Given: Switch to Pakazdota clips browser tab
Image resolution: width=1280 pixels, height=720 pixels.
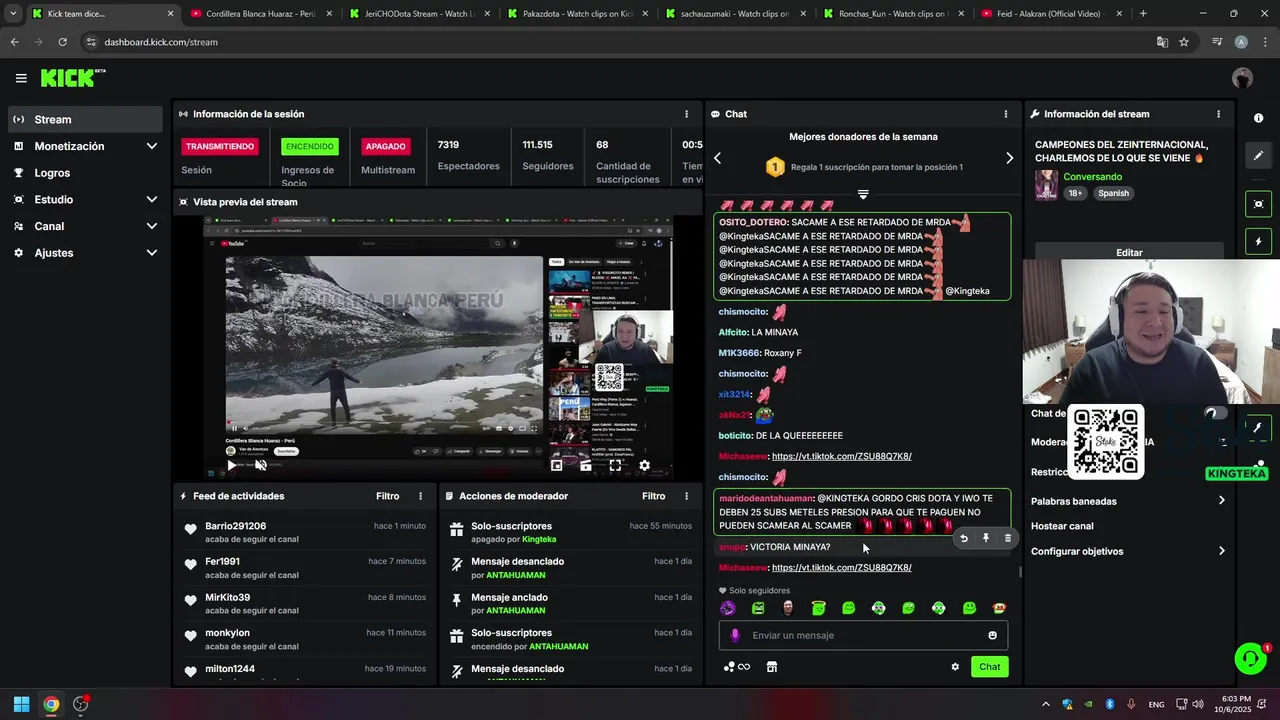Looking at the screenshot, I should (x=578, y=14).
